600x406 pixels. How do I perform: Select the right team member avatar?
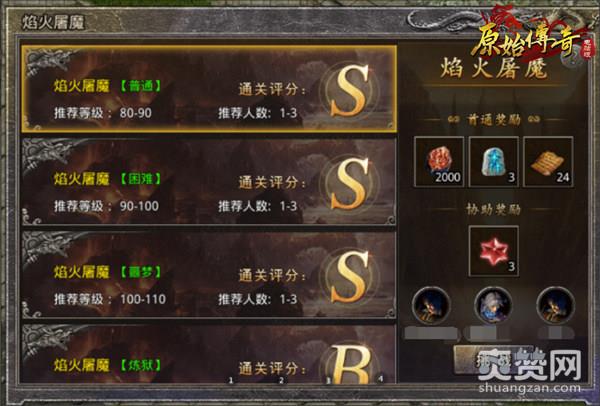tap(556, 305)
